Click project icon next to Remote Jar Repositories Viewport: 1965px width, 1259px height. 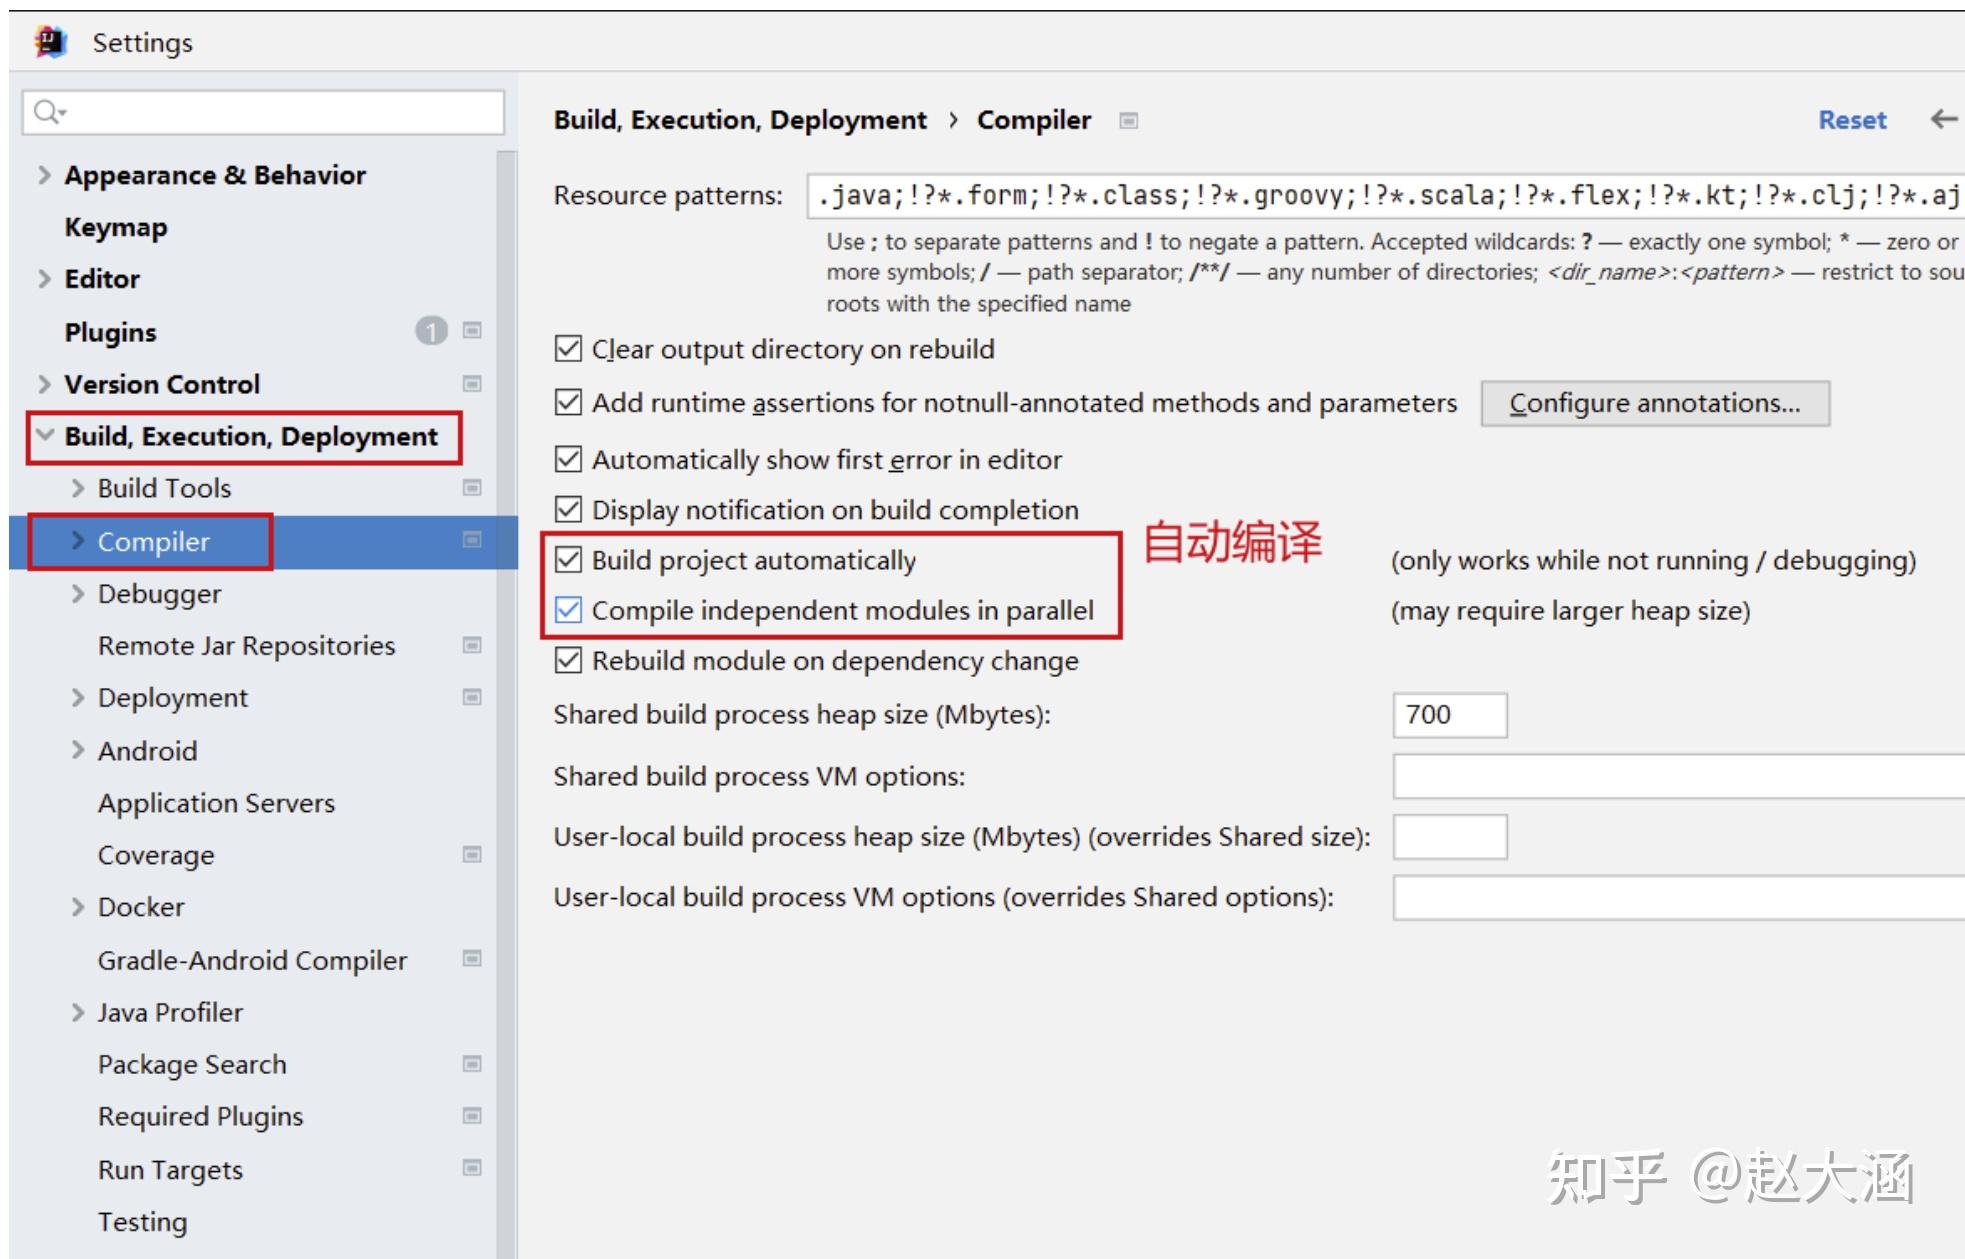coord(472,645)
